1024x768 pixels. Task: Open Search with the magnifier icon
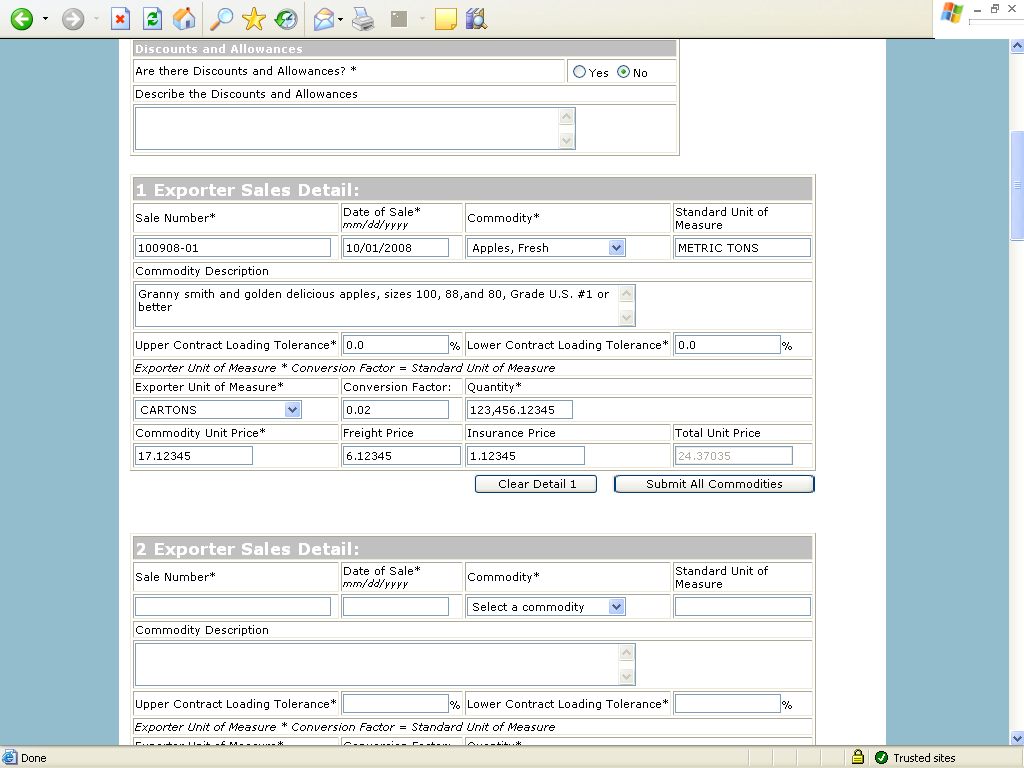point(221,19)
